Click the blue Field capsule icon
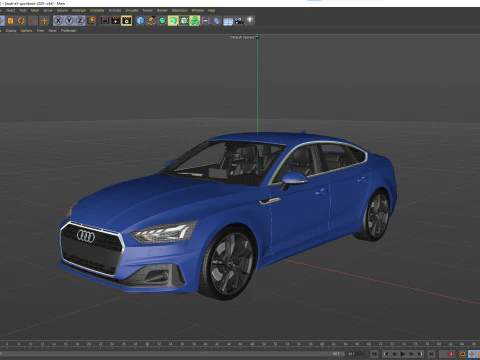This screenshot has width=480, height=360. [217, 21]
